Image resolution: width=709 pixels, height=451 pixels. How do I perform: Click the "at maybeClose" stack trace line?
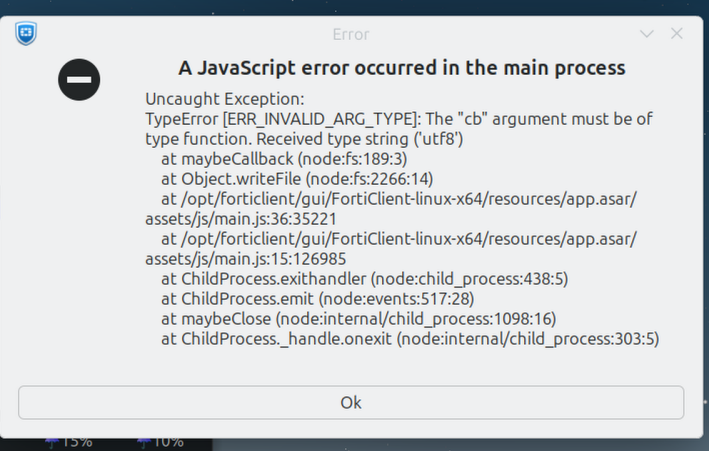pos(359,319)
